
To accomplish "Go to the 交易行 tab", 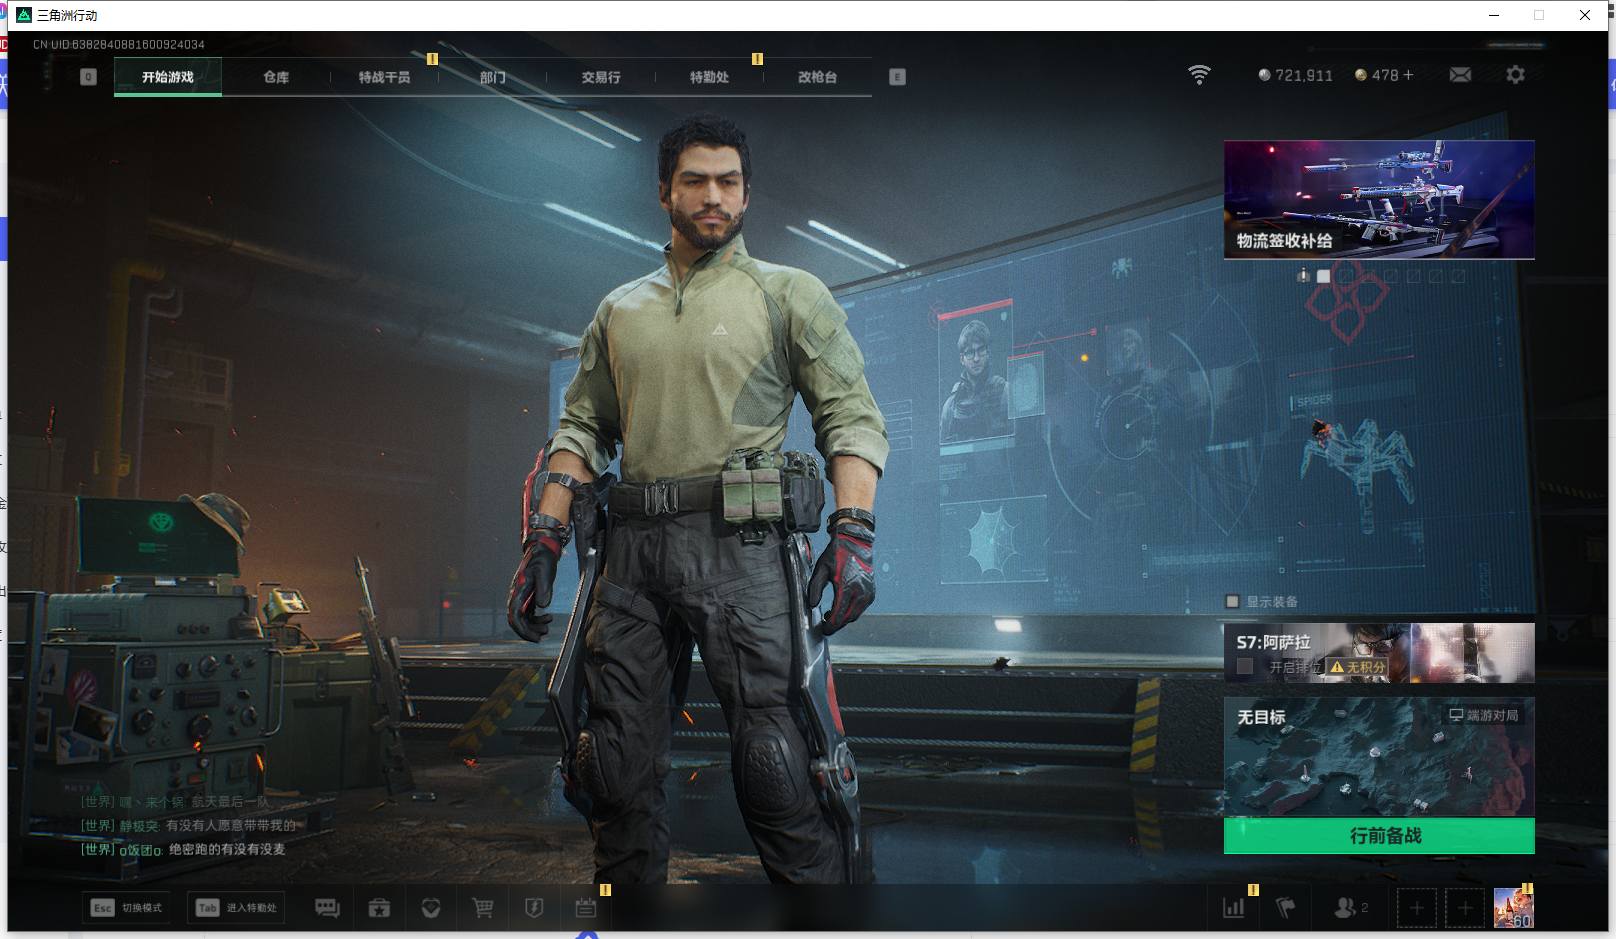I will click(601, 77).
